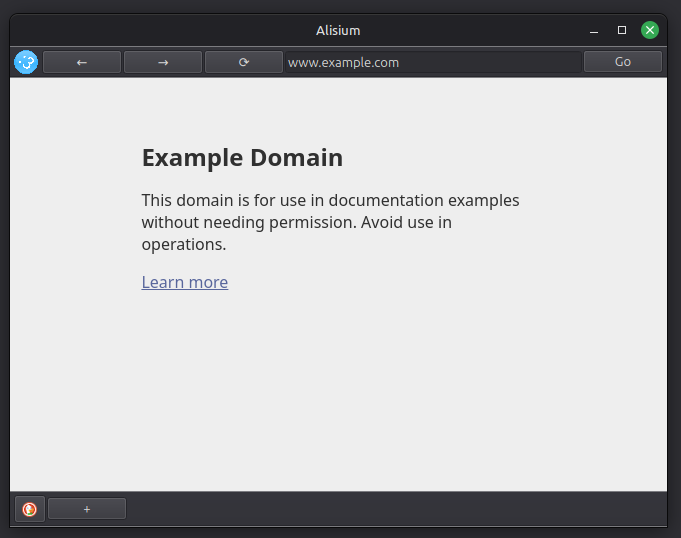The width and height of the screenshot is (681, 538).
Task: Select the DuckDuckGo tab icon
Action: [30, 509]
